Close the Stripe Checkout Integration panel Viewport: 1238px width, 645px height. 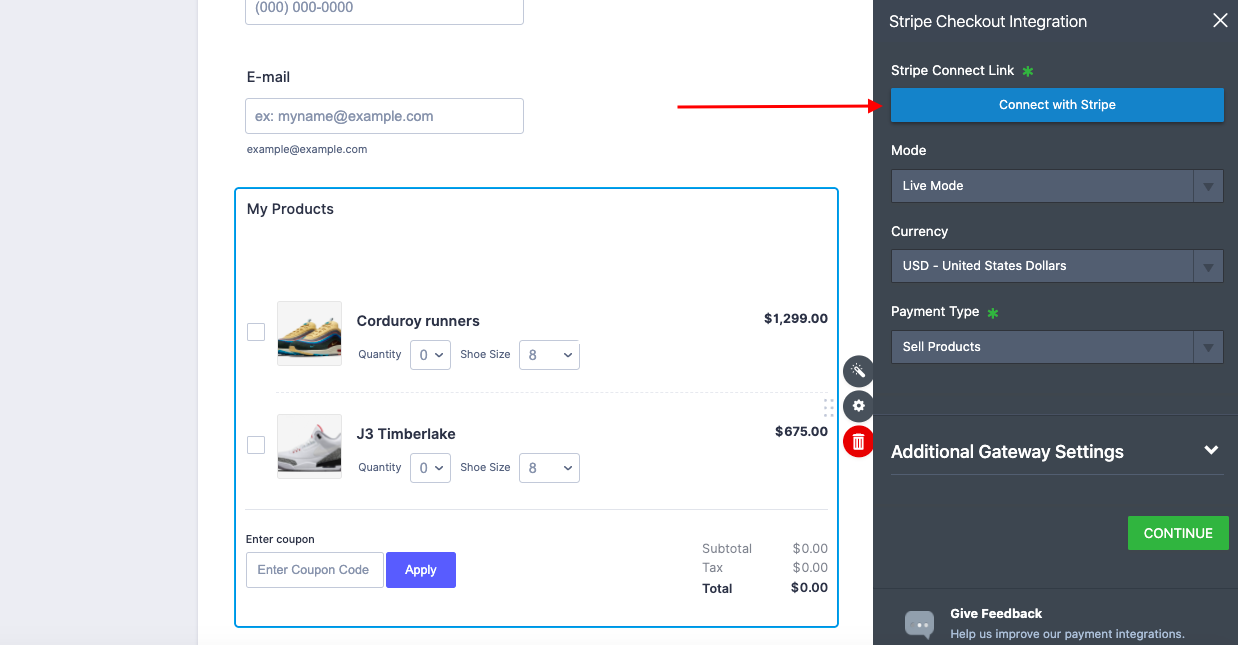coord(1220,21)
